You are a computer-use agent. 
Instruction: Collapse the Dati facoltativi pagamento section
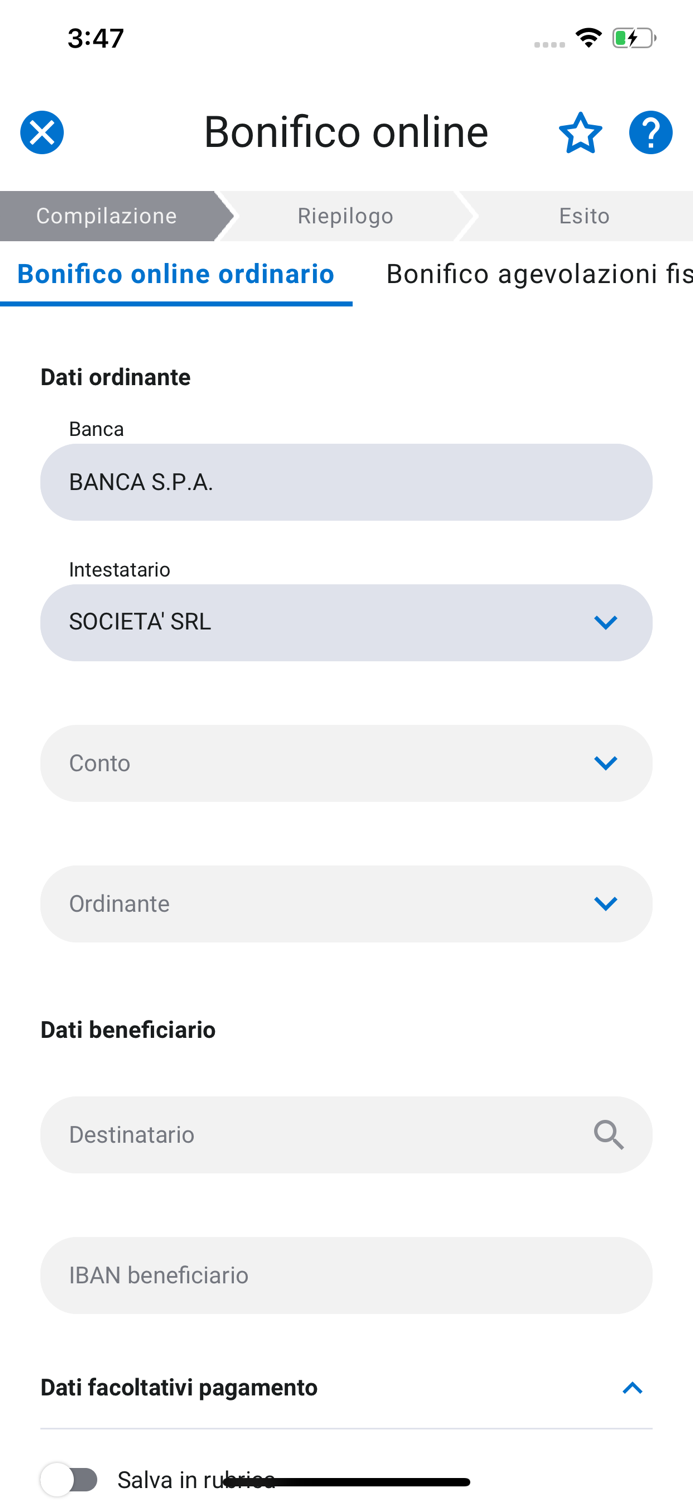632,1387
